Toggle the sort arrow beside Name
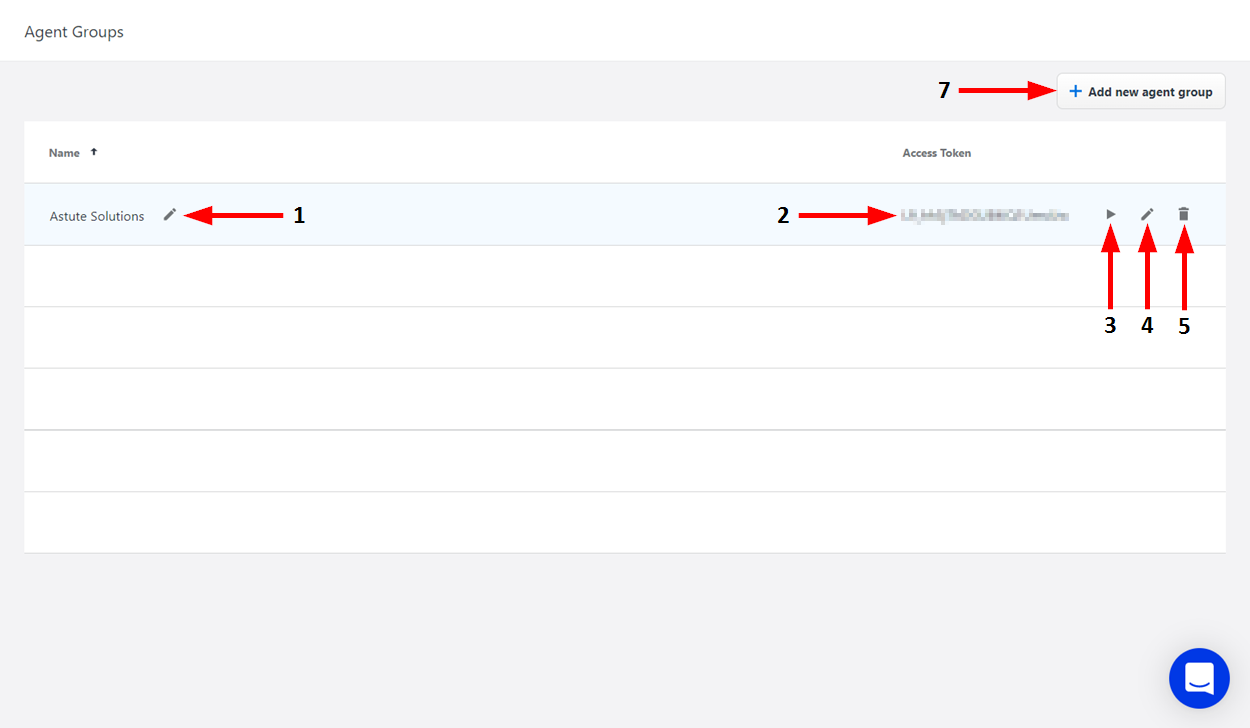The height and width of the screenshot is (728, 1250). (x=94, y=152)
